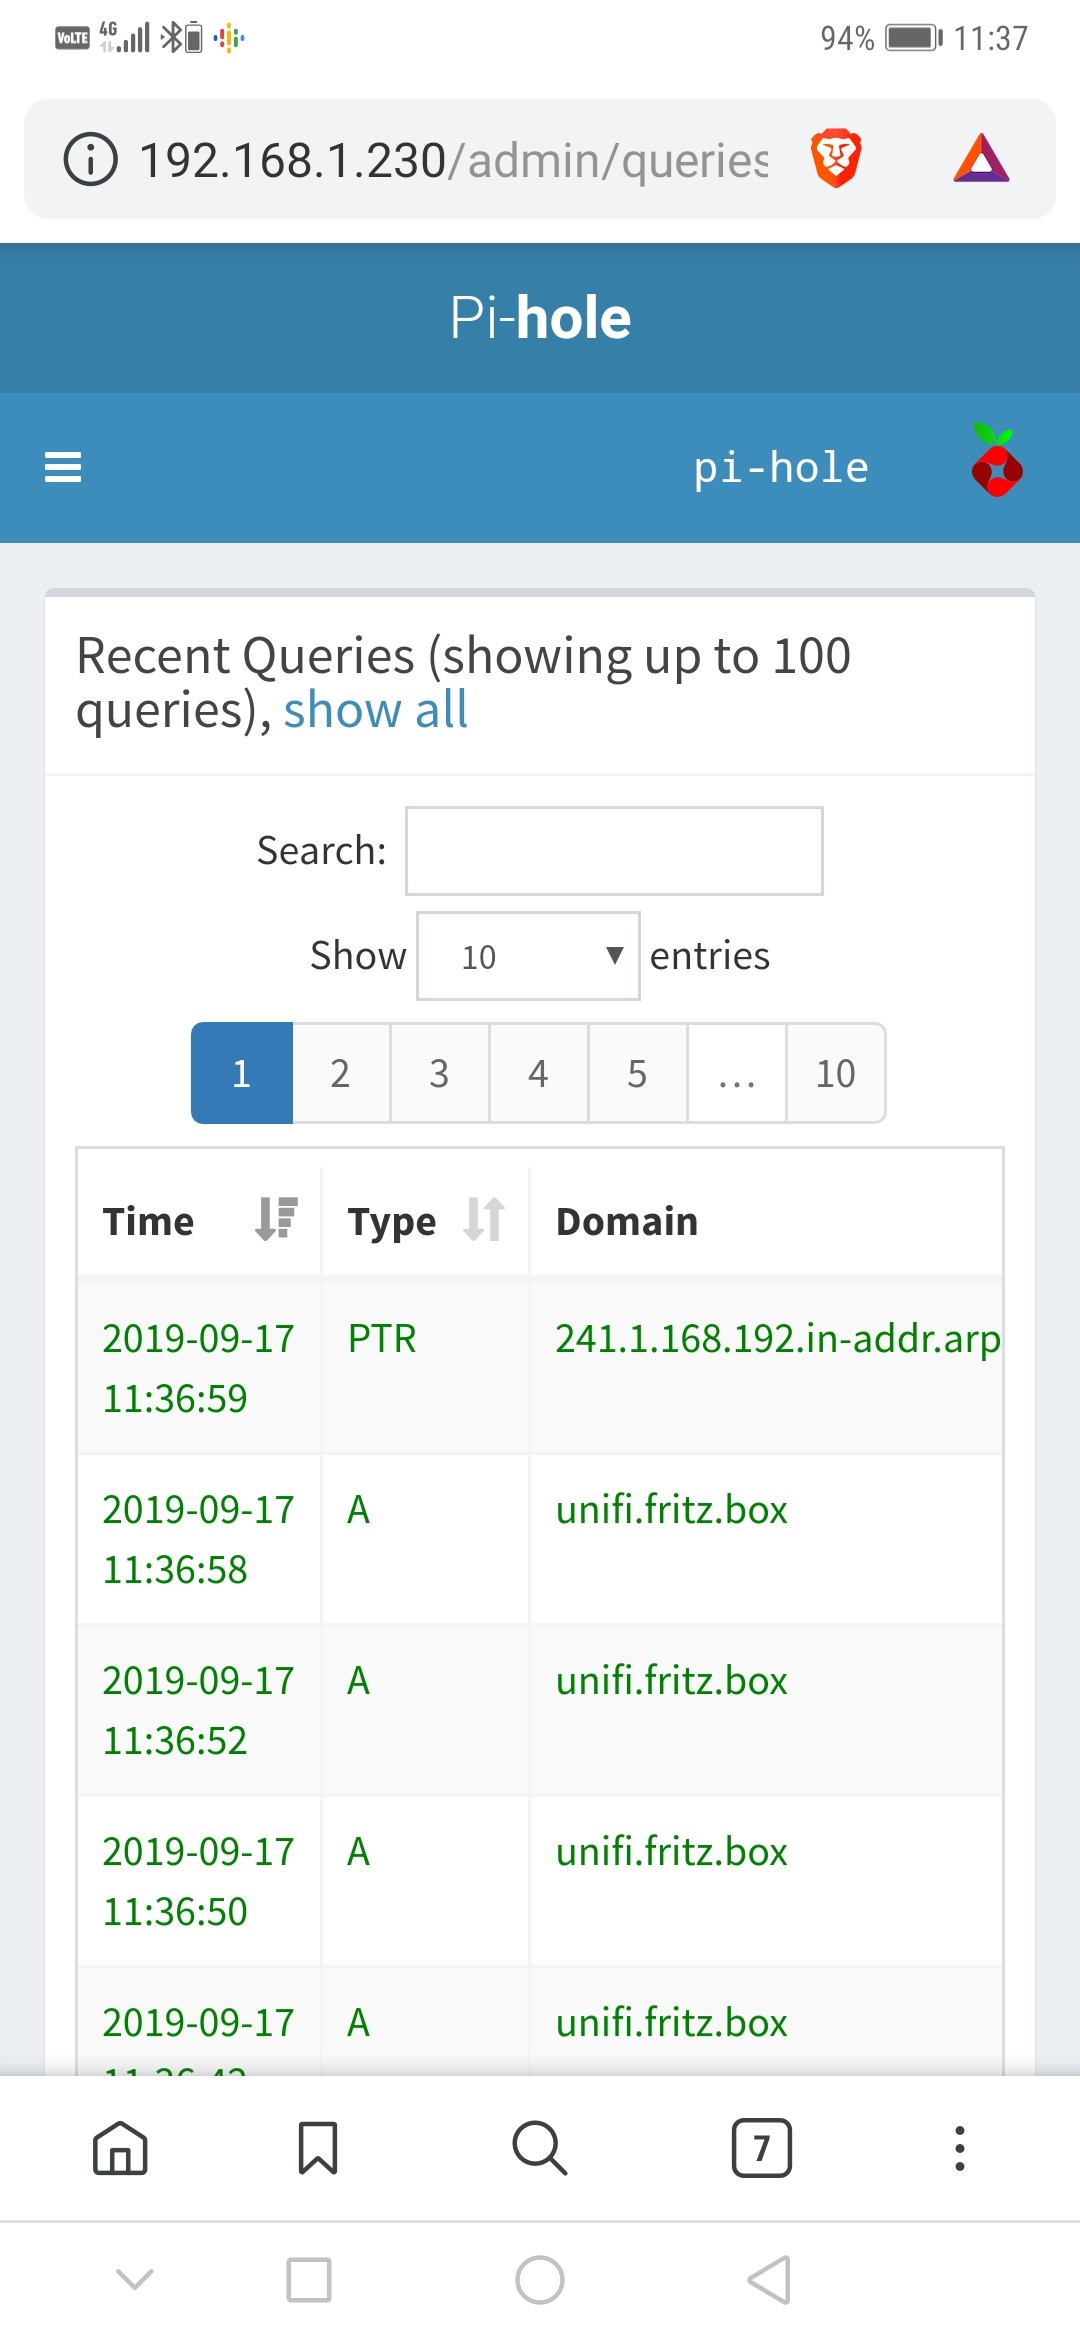Image resolution: width=1080 pixels, height=2340 pixels.
Task: Tap the Brave Rewards triangle icon
Action: tap(981, 159)
